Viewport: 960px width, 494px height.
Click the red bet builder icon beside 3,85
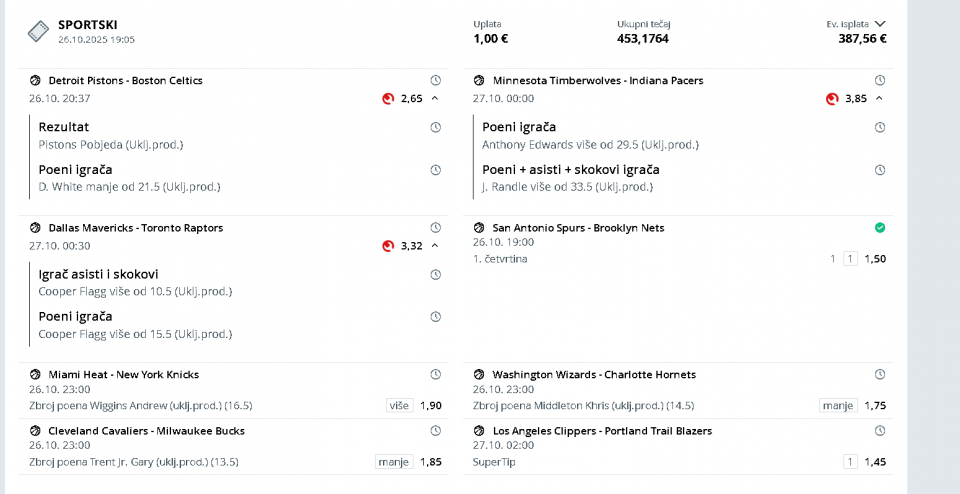click(832, 99)
